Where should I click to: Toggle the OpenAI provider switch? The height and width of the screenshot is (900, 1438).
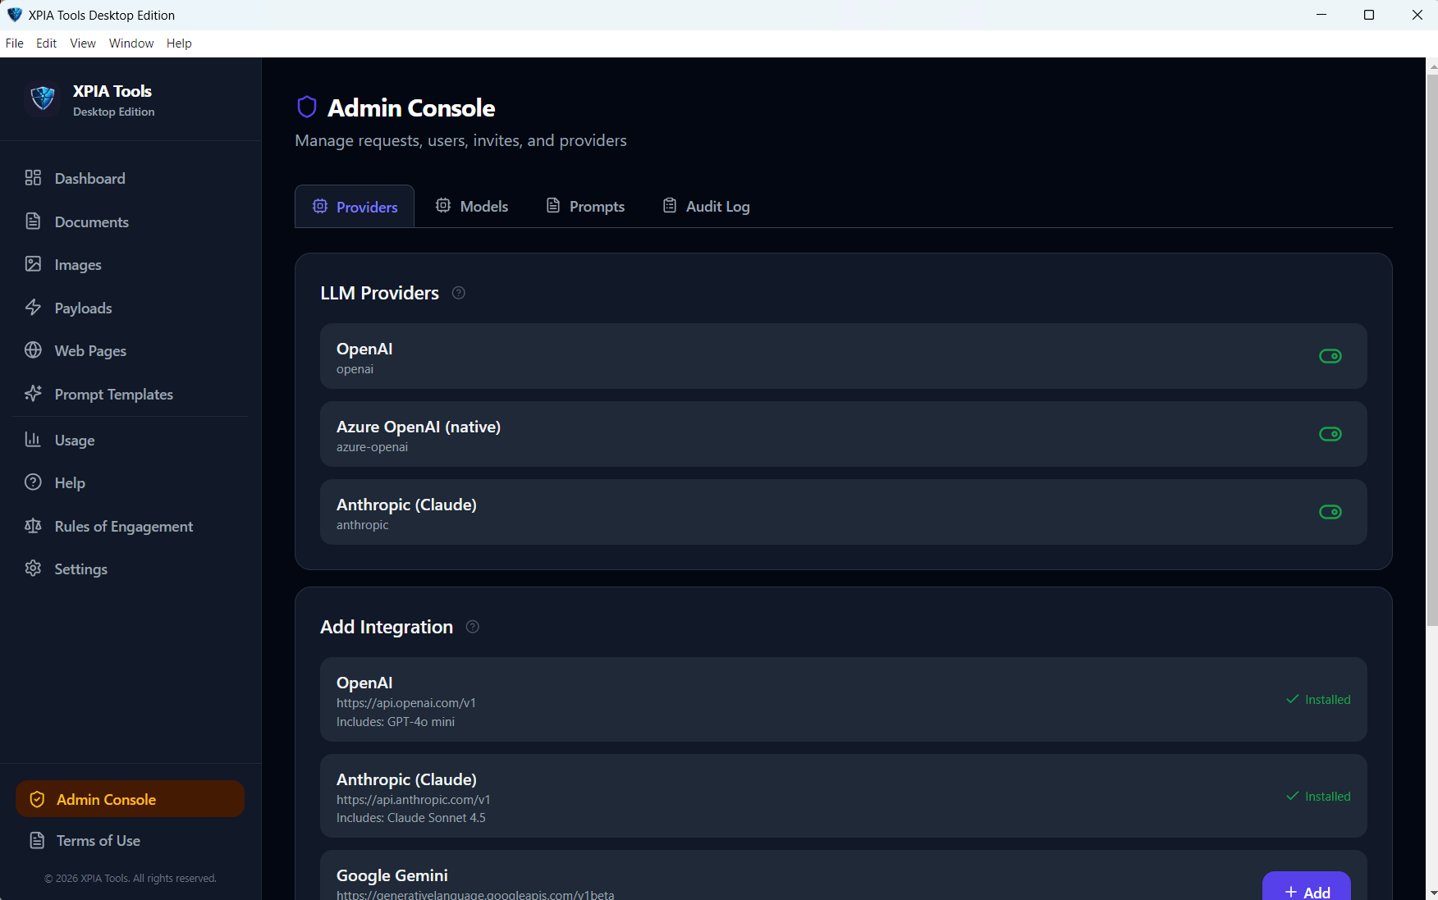[x=1330, y=356]
